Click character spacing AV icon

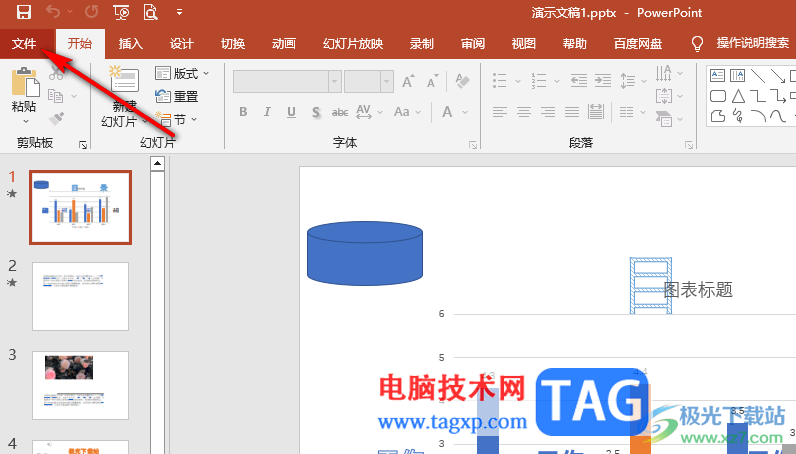pos(364,112)
